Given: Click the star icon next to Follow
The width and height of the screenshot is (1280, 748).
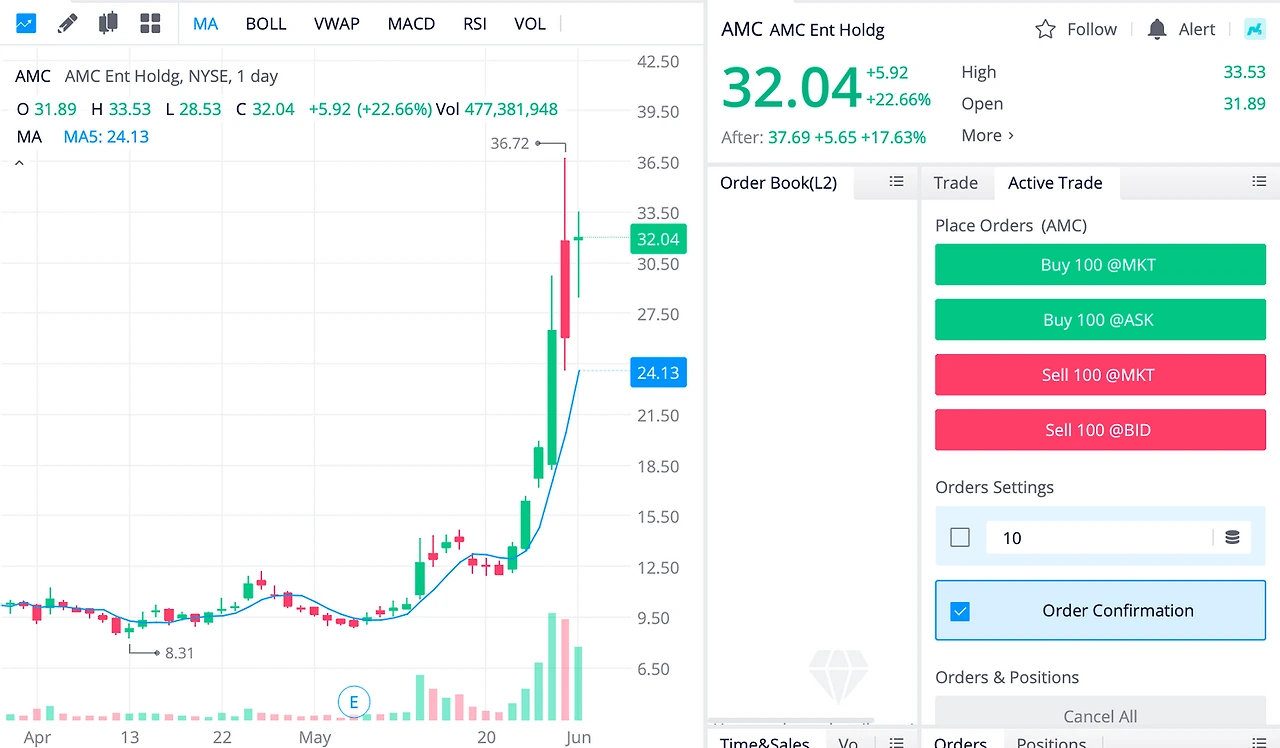Looking at the screenshot, I should coord(1045,30).
